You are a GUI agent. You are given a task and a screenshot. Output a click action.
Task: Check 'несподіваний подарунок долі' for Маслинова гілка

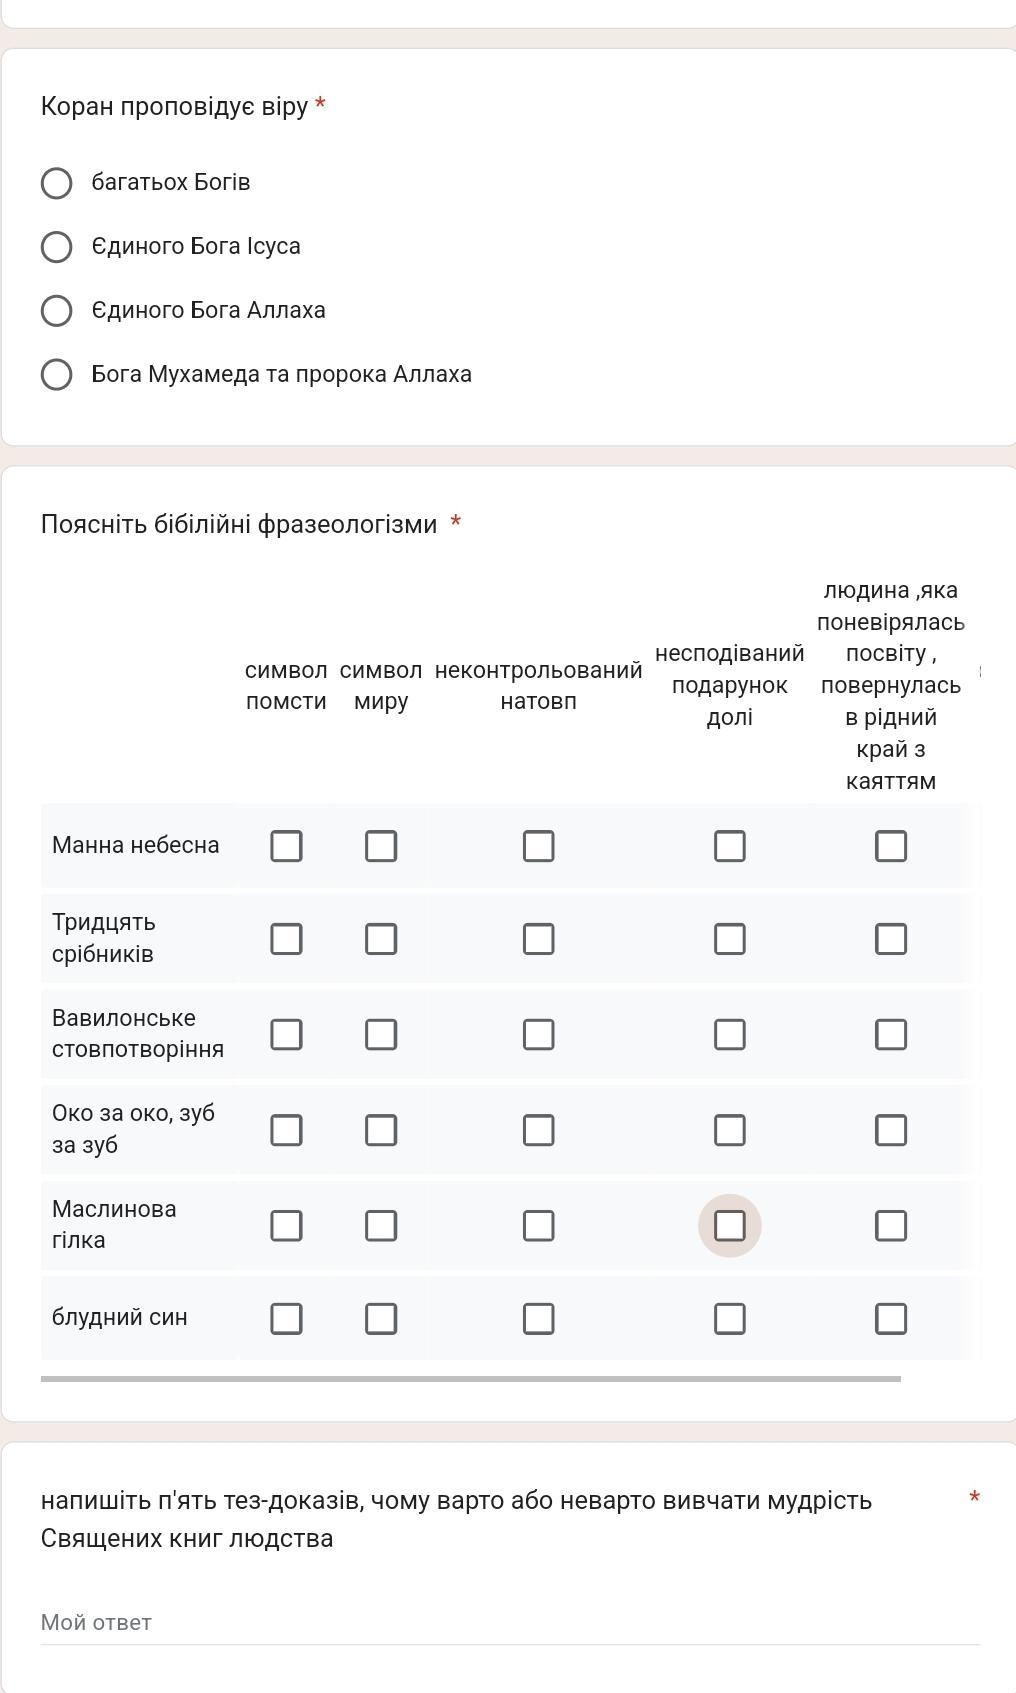tap(730, 1225)
